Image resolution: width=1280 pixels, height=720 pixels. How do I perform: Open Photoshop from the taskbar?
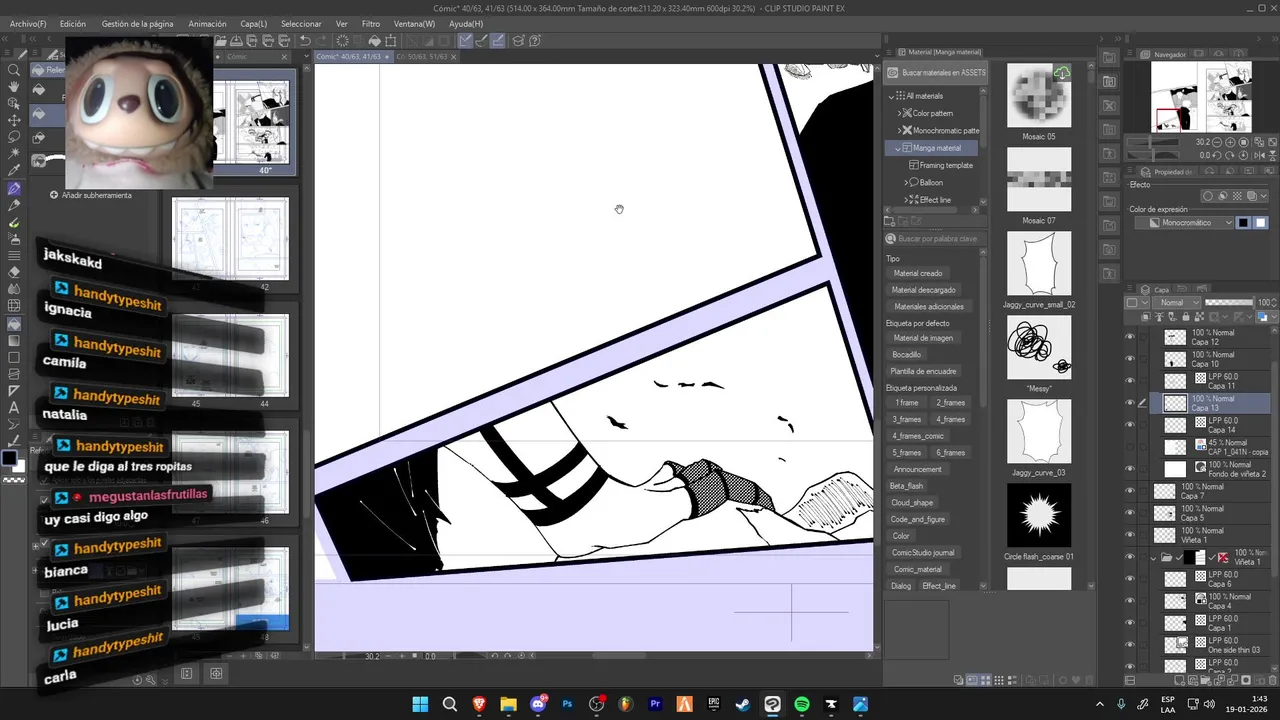567,704
